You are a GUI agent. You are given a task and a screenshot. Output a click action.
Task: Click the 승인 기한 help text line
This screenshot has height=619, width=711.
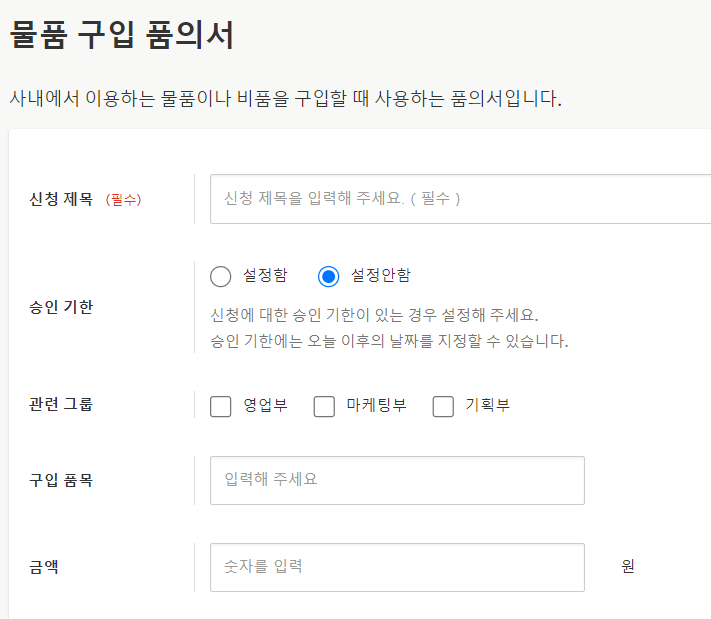click(x=375, y=315)
